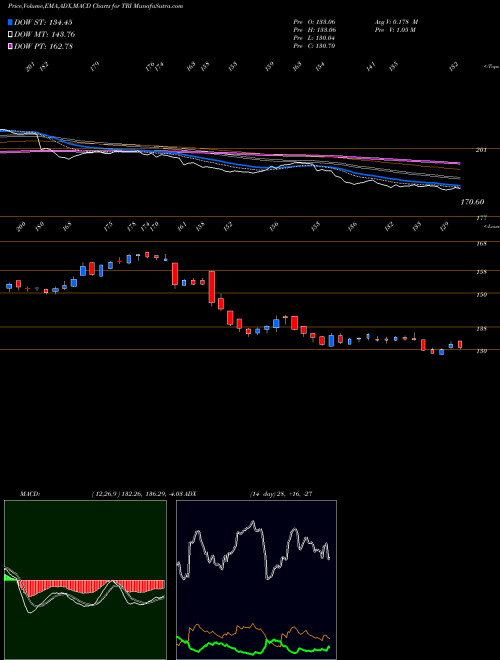Click the last red candlestick on the right

[x=460, y=345]
